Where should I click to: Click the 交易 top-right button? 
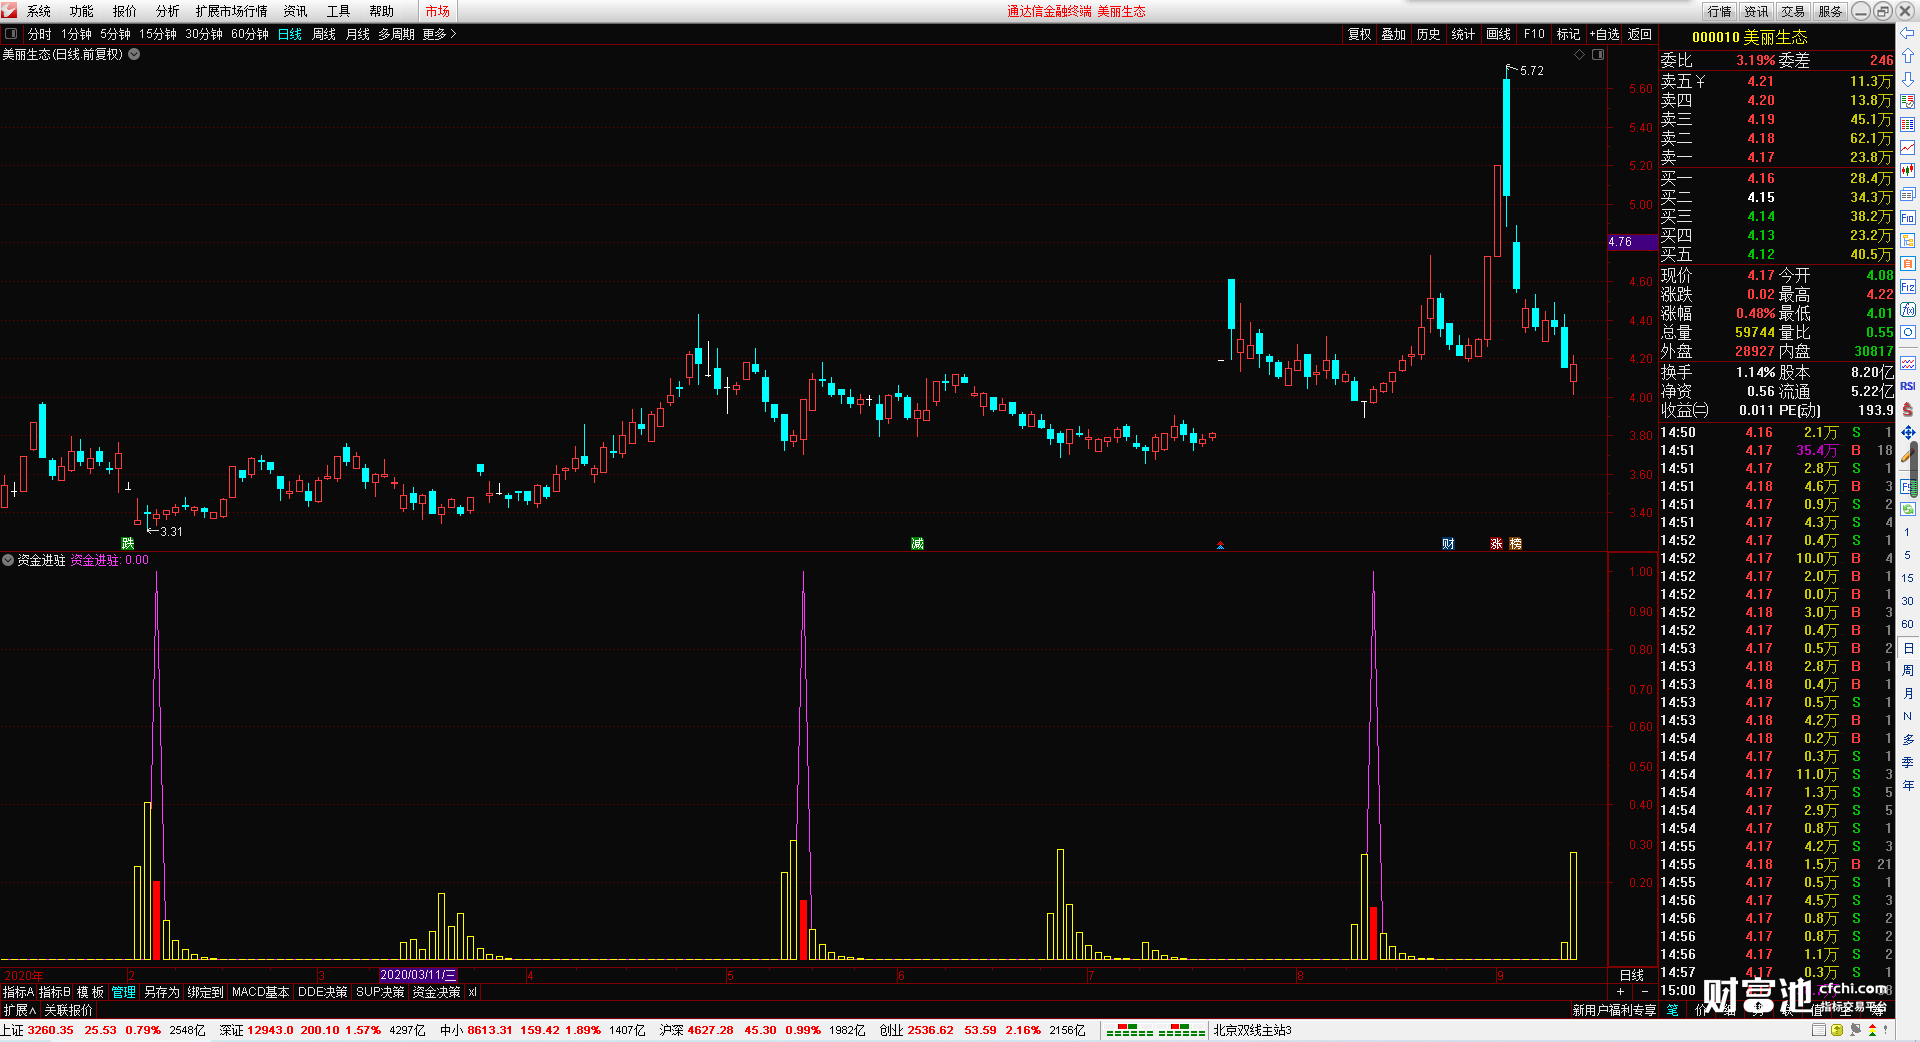[1793, 11]
